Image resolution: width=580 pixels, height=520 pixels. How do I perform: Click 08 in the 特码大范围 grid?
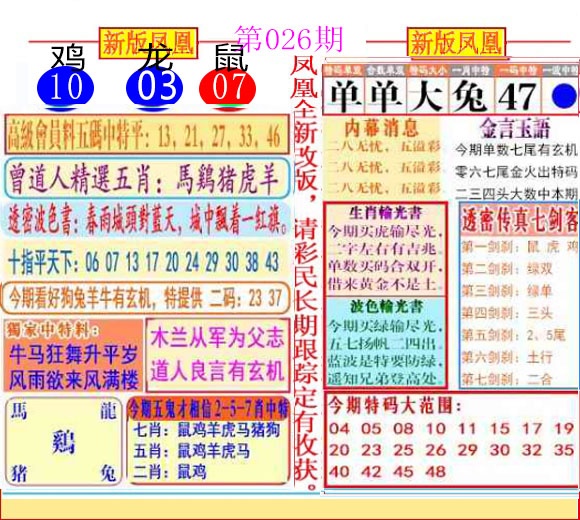[x=403, y=429]
